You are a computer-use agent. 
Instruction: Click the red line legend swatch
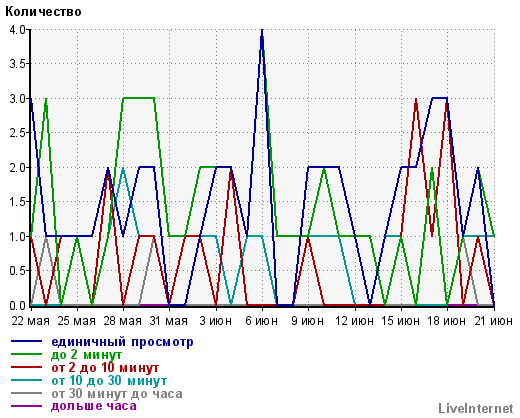click(27, 367)
